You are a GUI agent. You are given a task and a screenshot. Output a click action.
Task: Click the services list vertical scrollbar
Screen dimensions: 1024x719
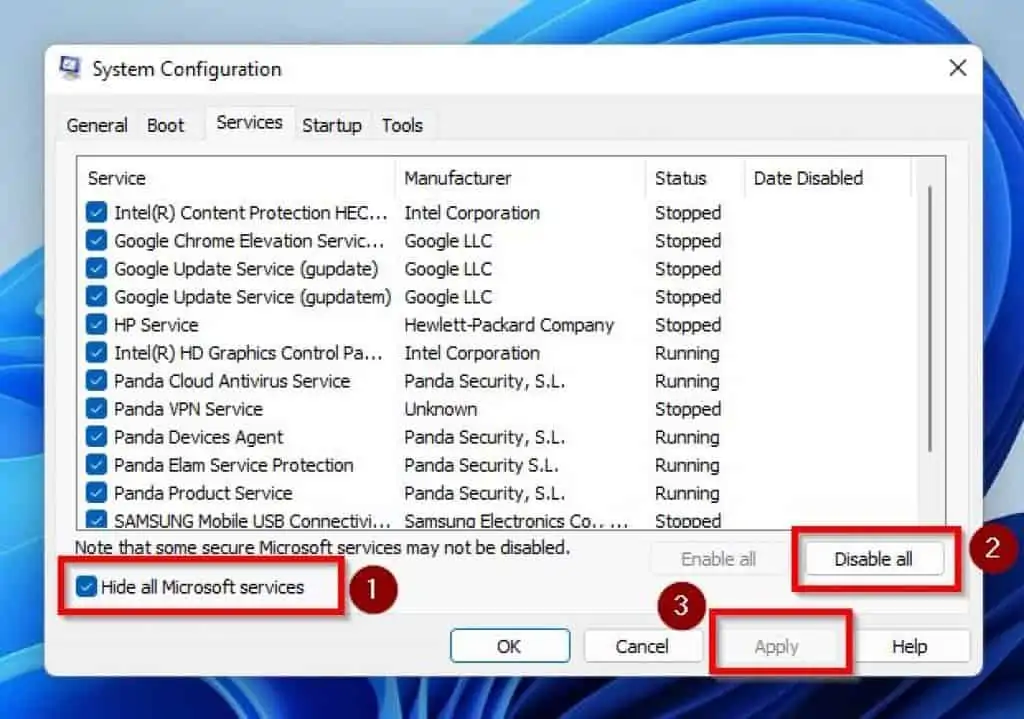pyautogui.click(x=930, y=320)
